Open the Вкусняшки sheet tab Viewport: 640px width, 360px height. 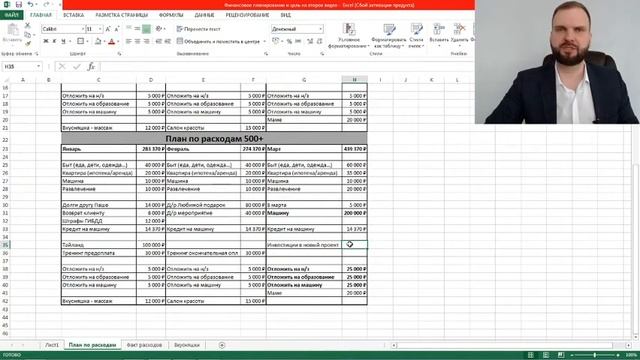click(x=187, y=345)
